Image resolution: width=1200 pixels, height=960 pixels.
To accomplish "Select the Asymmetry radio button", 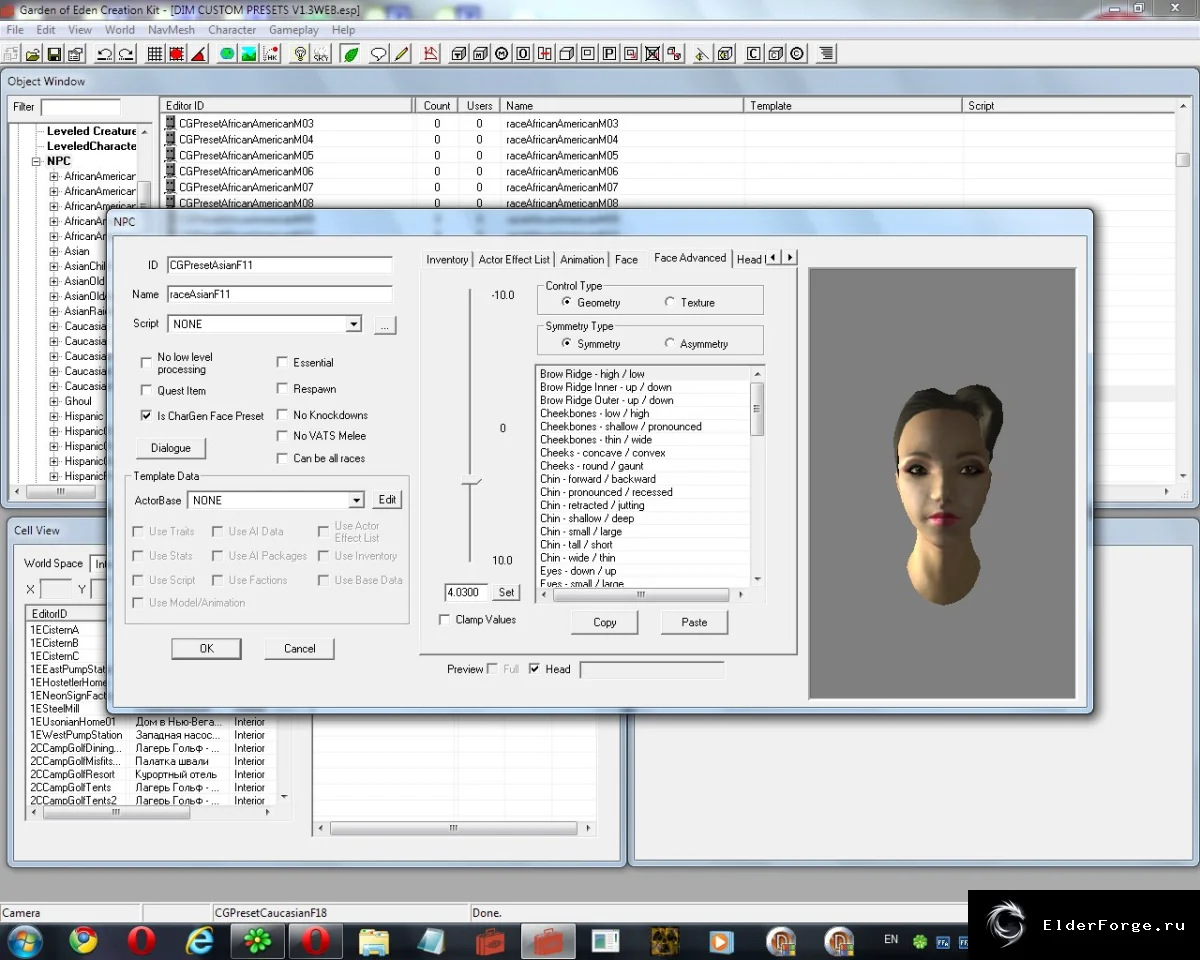I will tap(670, 344).
